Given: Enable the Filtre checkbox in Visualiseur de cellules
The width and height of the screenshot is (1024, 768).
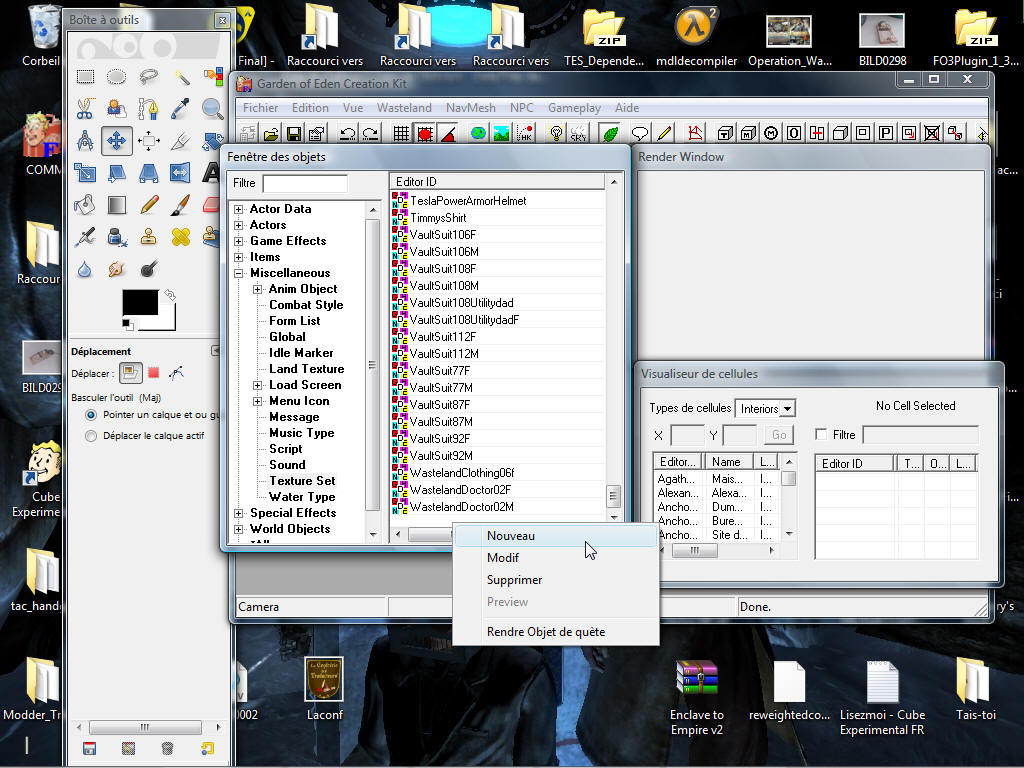Looking at the screenshot, I should click(821, 434).
